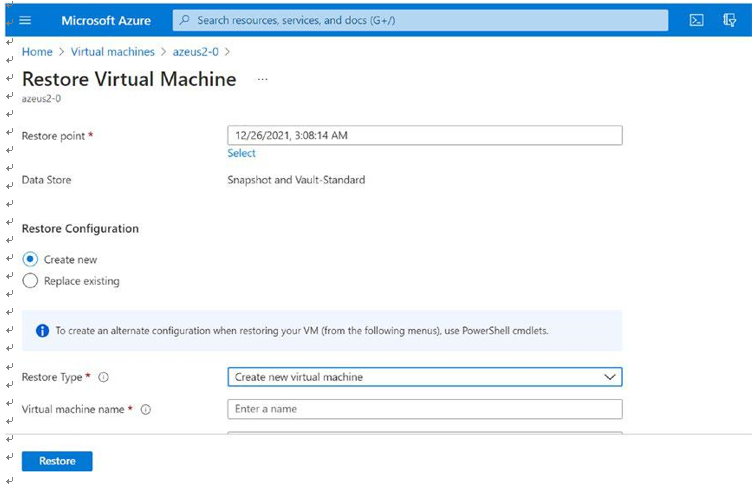Open the directories and subscriptions filter icon
The height and width of the screenshot is (490, 756).
click(729, 20)
